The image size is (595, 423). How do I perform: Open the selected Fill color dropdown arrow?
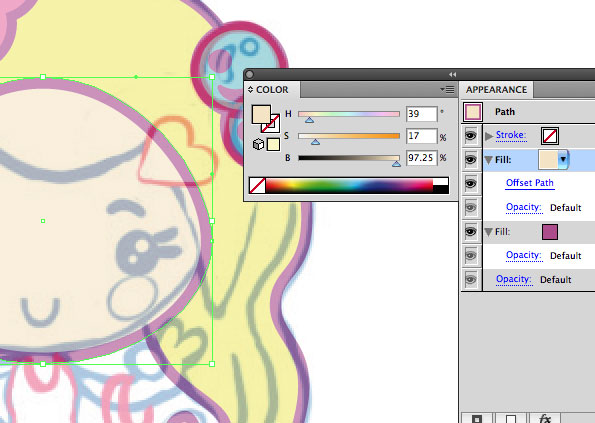click(x=563, y=160)
